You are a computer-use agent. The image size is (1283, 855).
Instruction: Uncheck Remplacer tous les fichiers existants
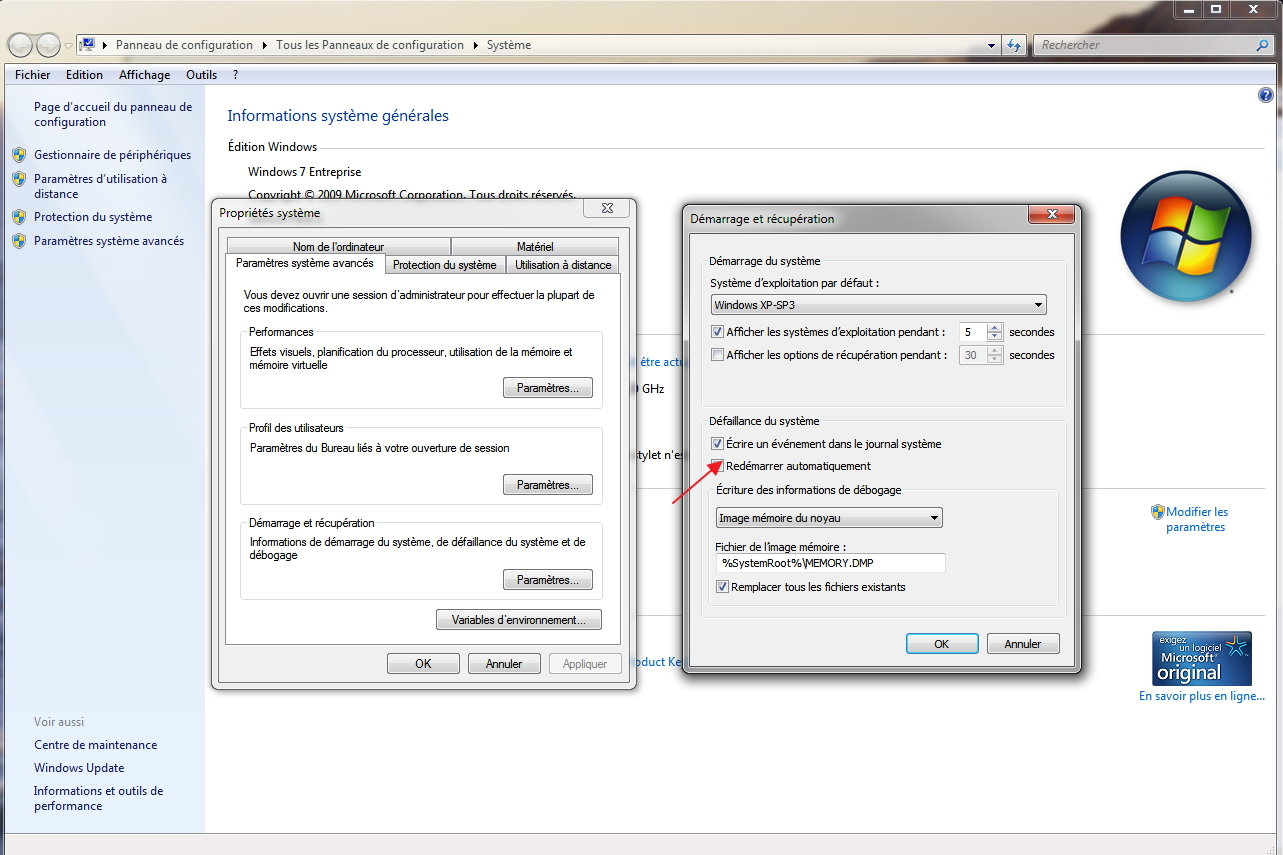point(722,587)
